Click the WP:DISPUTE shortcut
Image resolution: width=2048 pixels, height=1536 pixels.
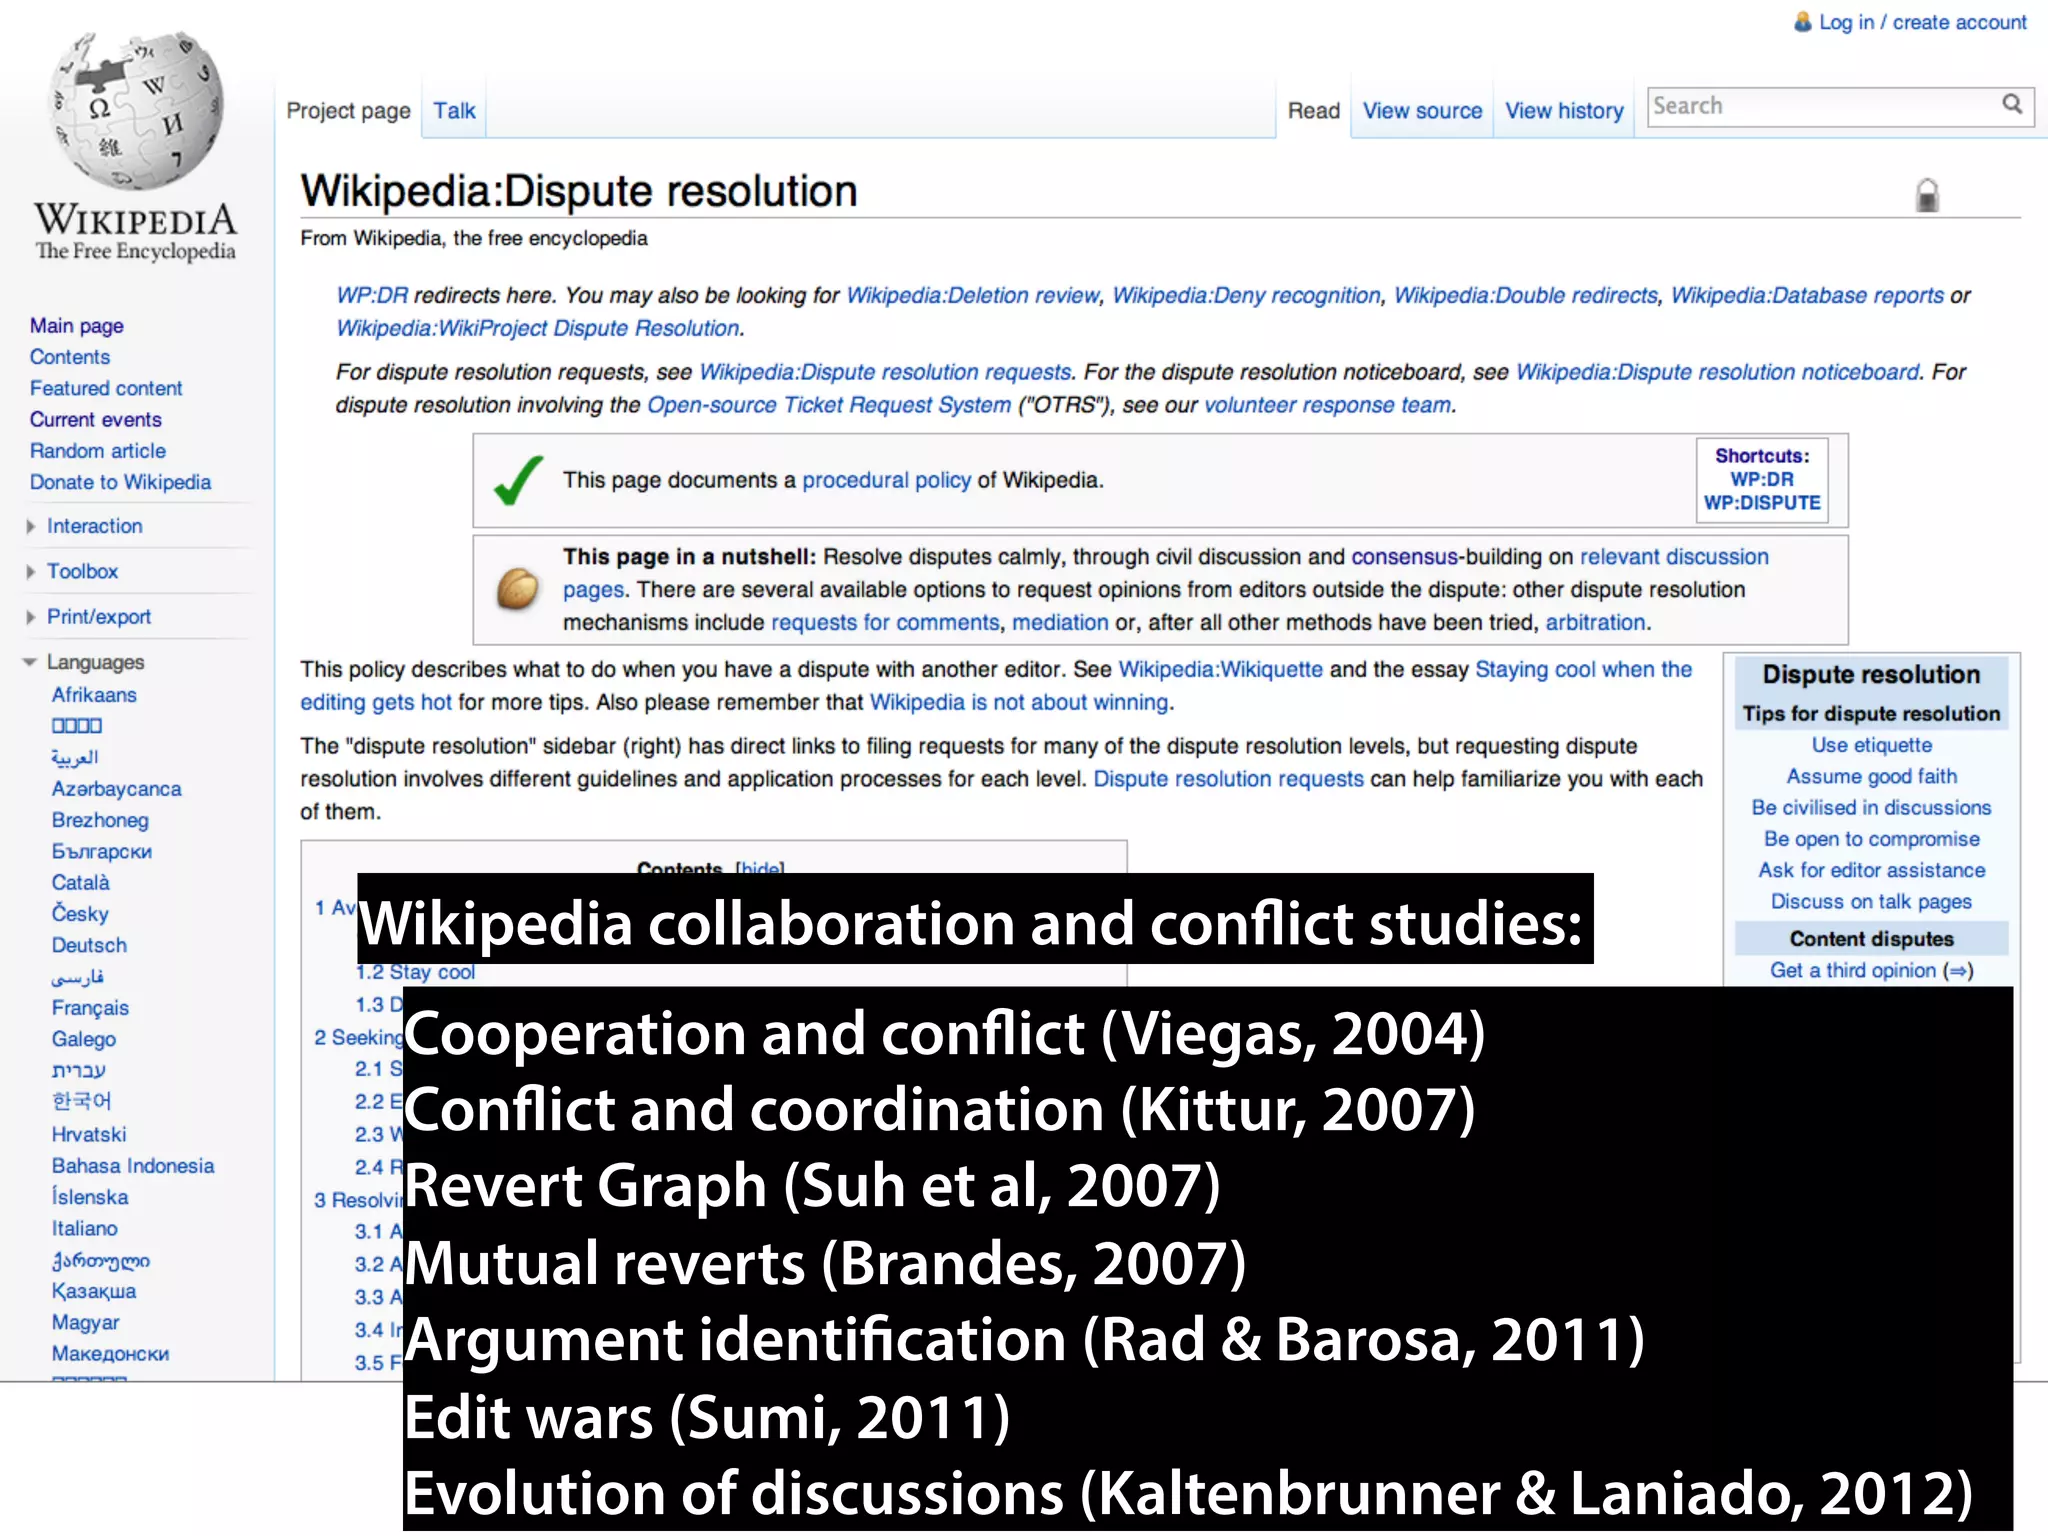tap(1762, 503)
